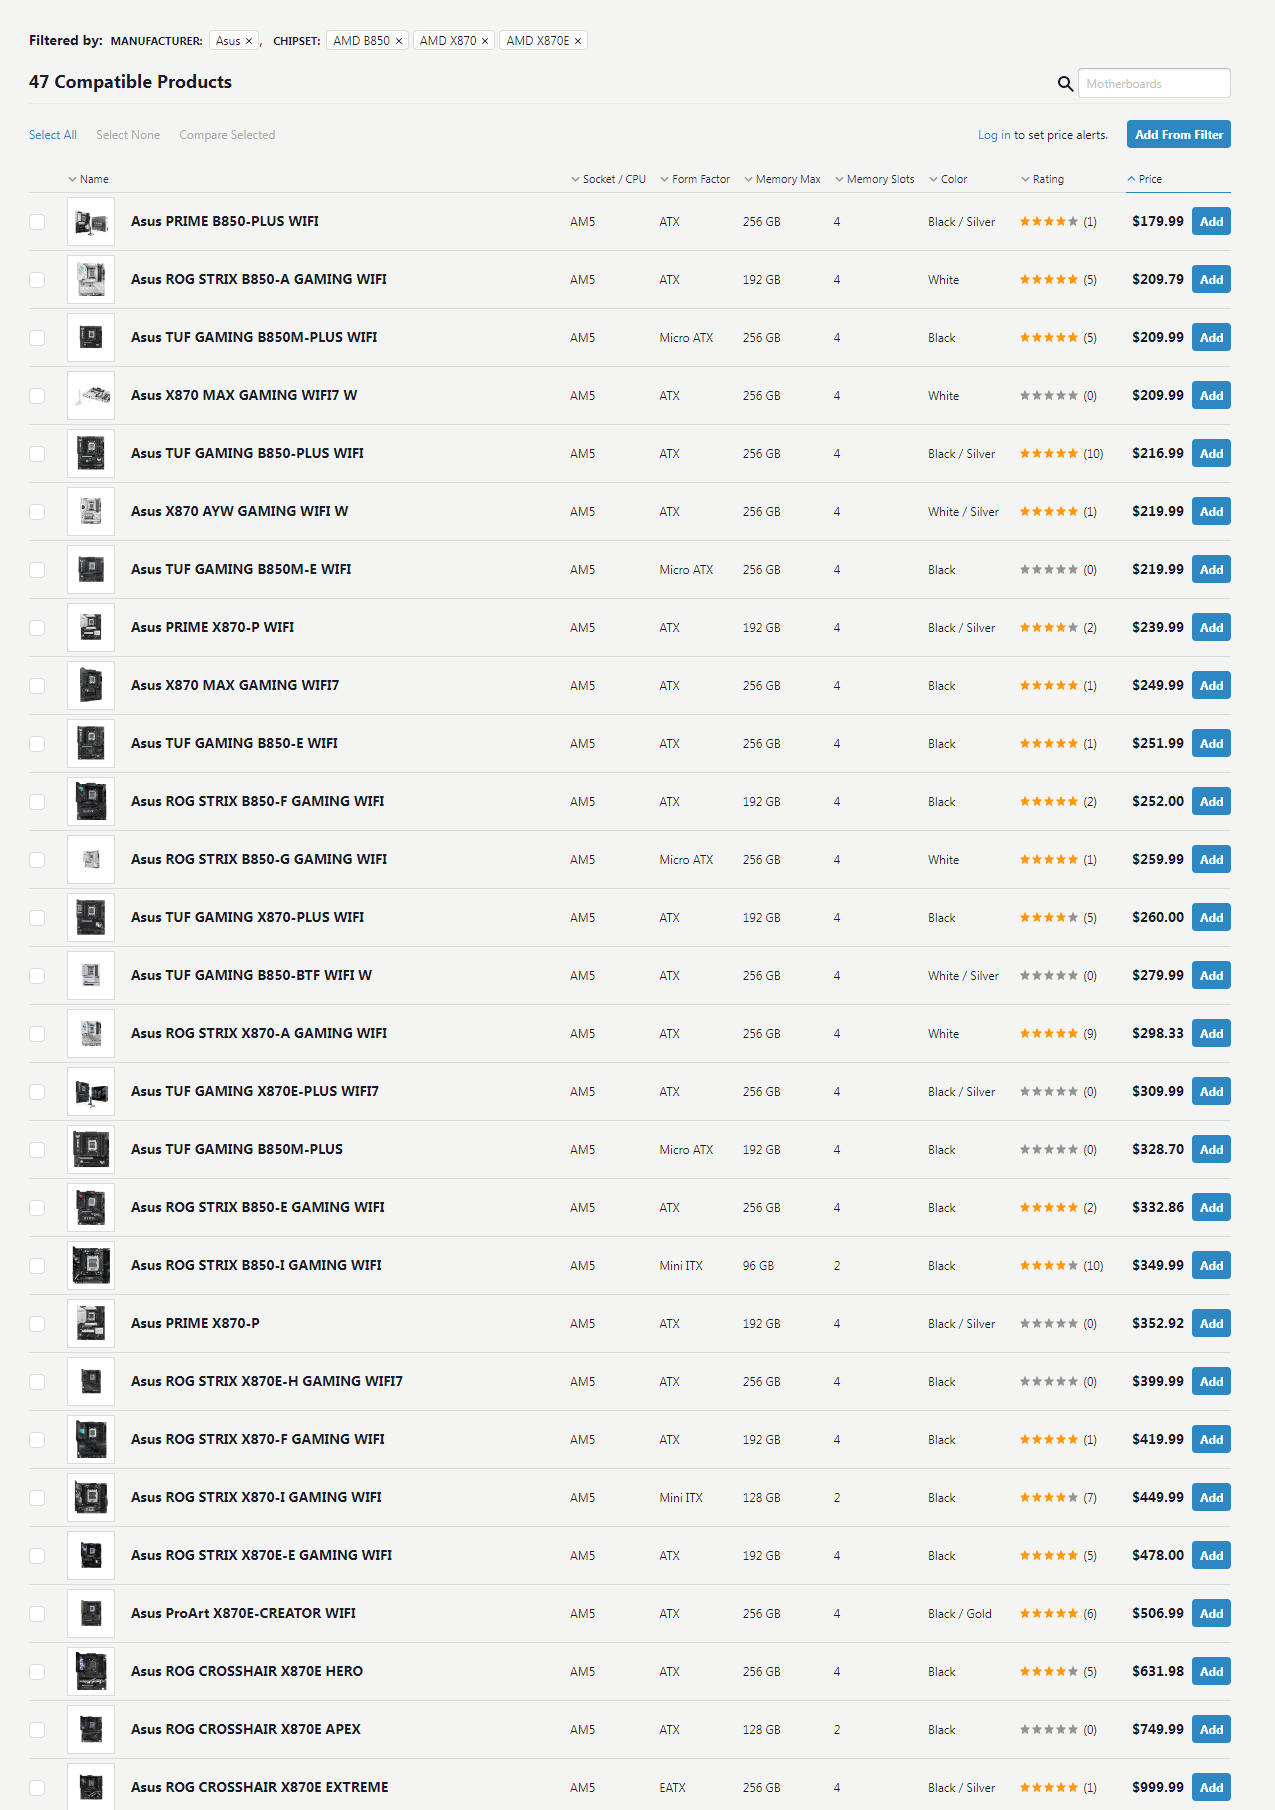Click the Select All link
1275x1810 pixels.
point(53,135)
